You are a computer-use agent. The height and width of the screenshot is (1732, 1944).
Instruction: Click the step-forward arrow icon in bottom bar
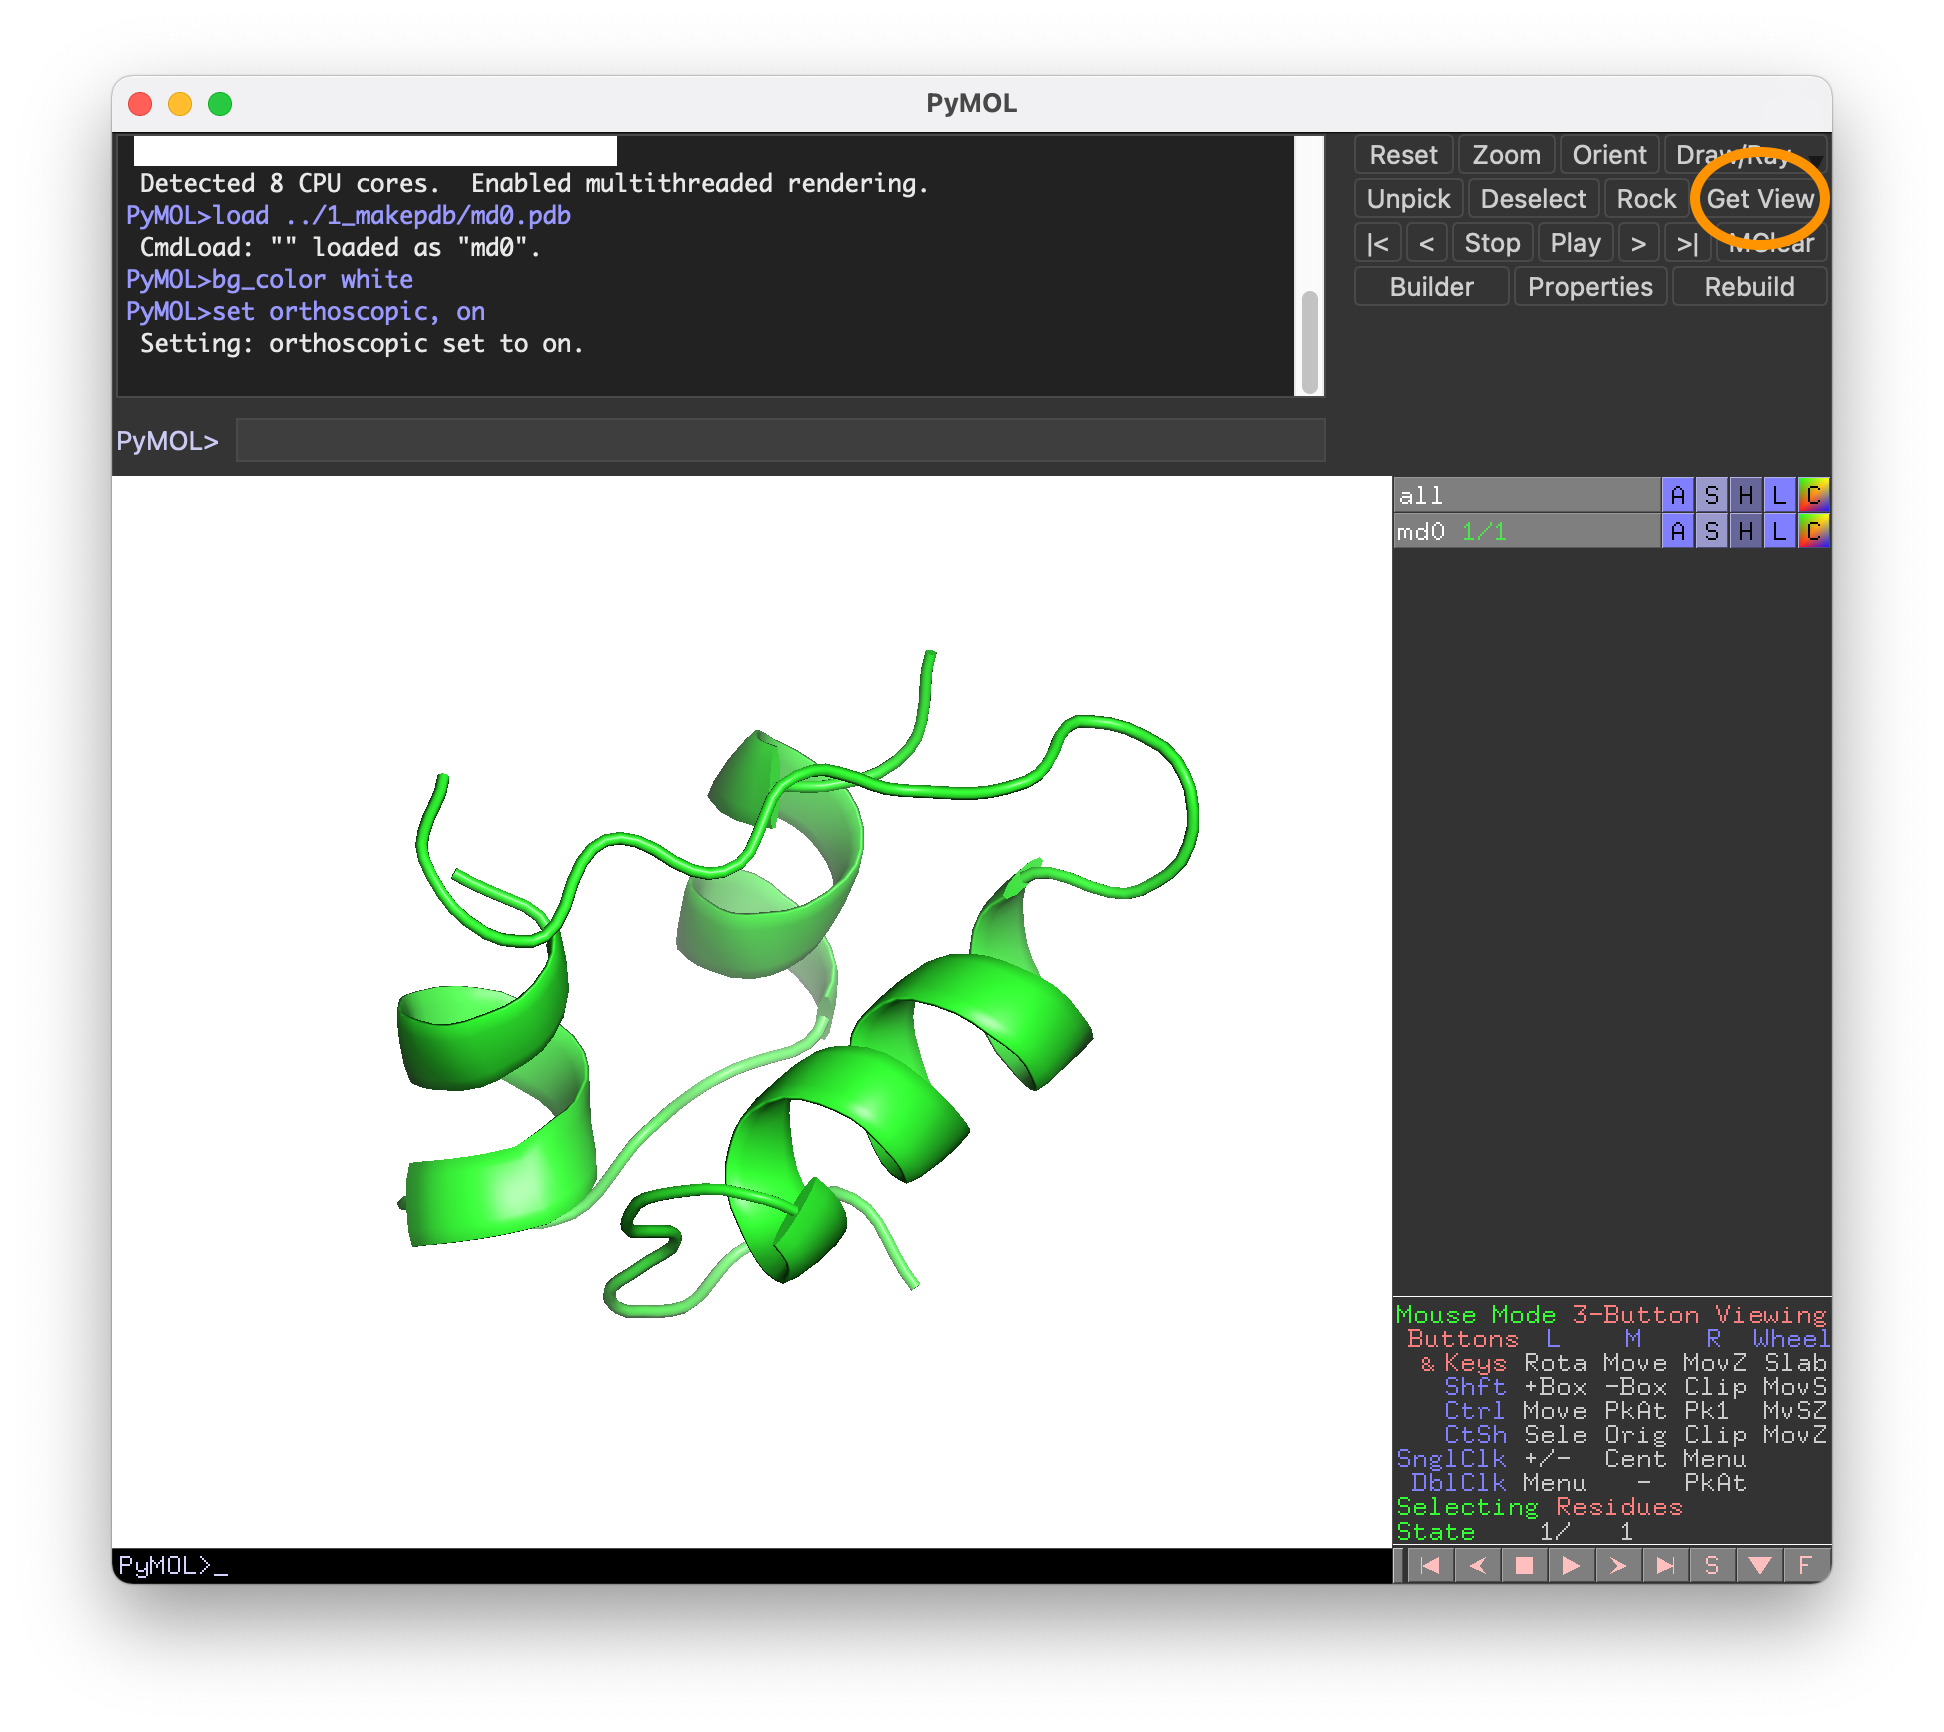click(1618, 1565)
